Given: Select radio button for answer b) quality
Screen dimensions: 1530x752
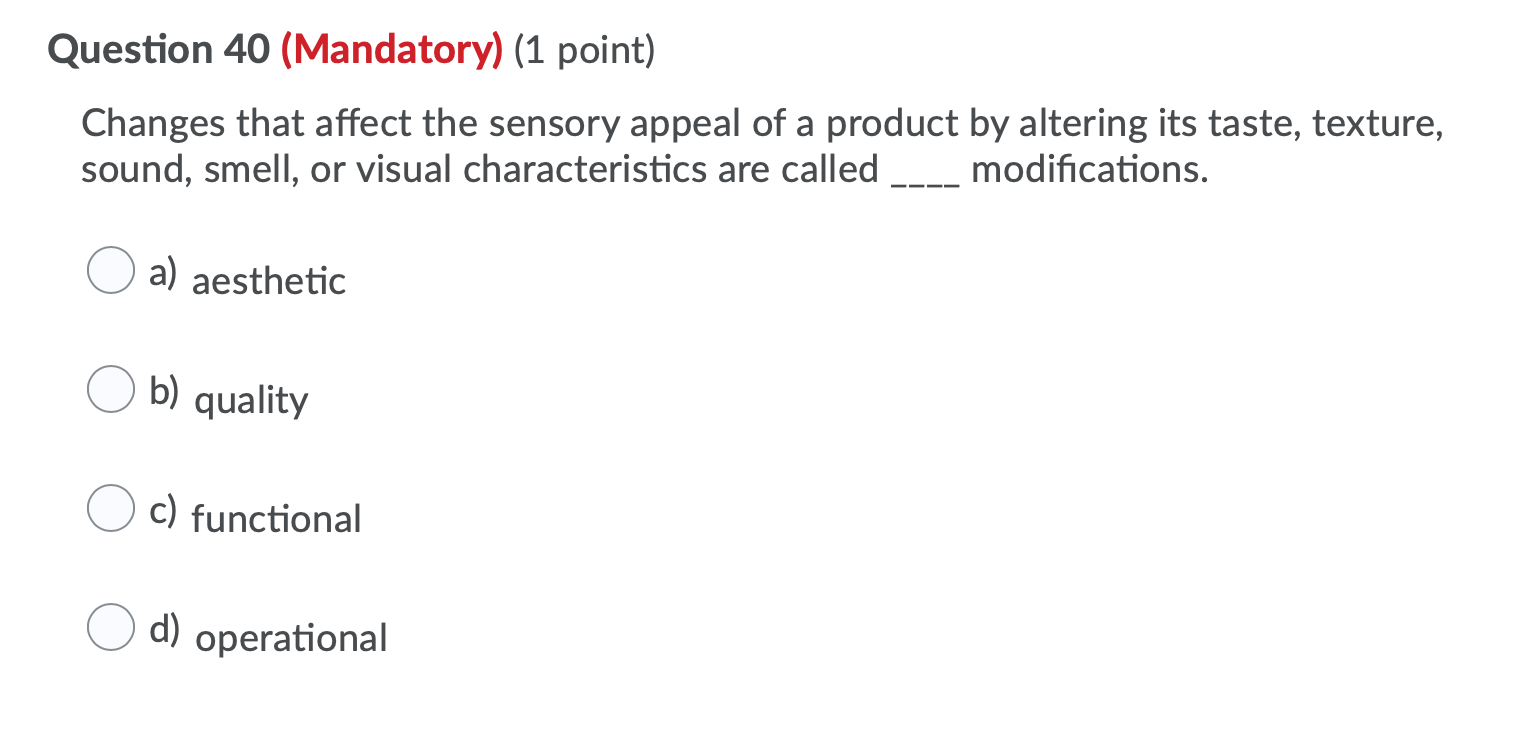Looking at the screenshot, I should [110, 389].
